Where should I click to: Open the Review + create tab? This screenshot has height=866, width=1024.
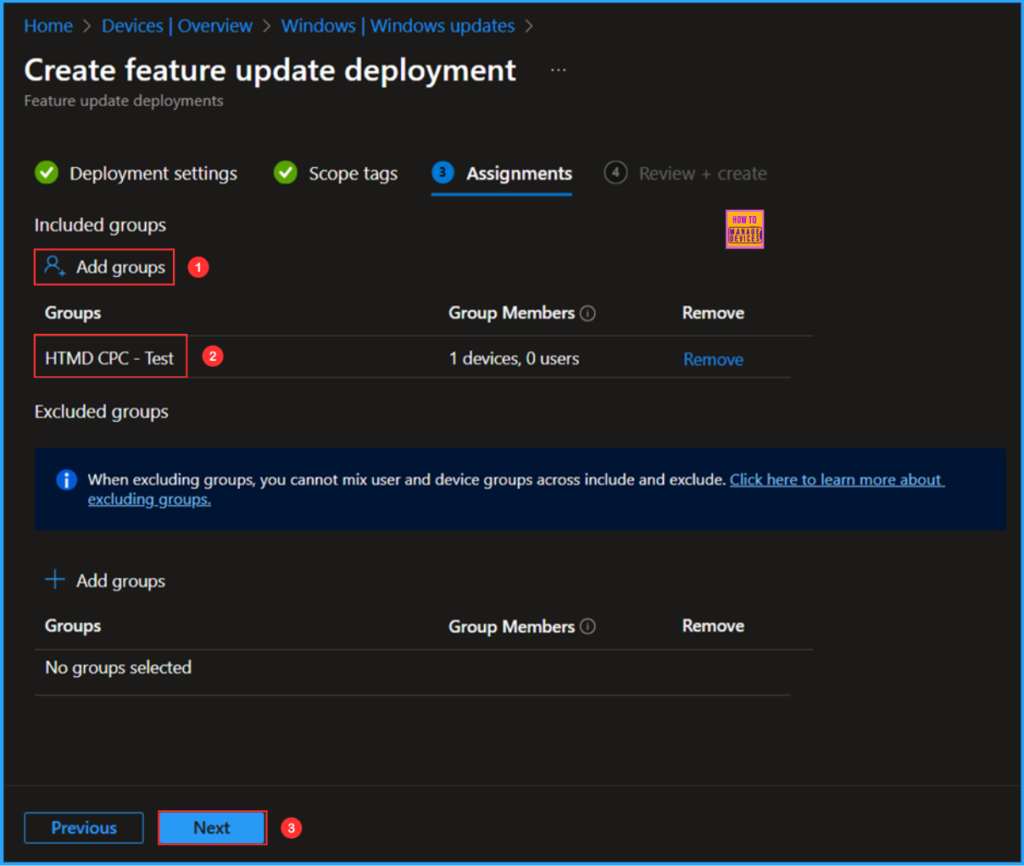tap(702, 173)
